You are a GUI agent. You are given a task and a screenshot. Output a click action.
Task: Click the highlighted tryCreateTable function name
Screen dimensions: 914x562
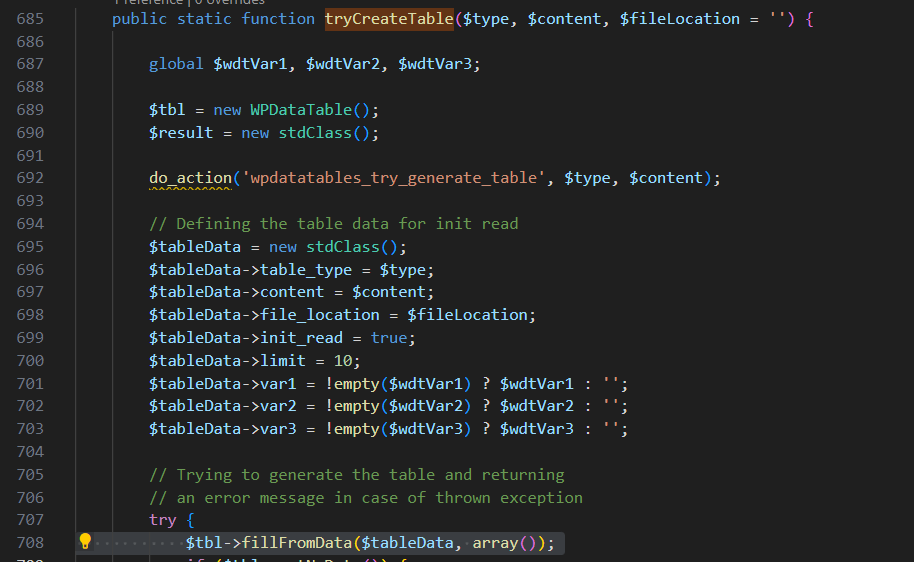(389, 19)
